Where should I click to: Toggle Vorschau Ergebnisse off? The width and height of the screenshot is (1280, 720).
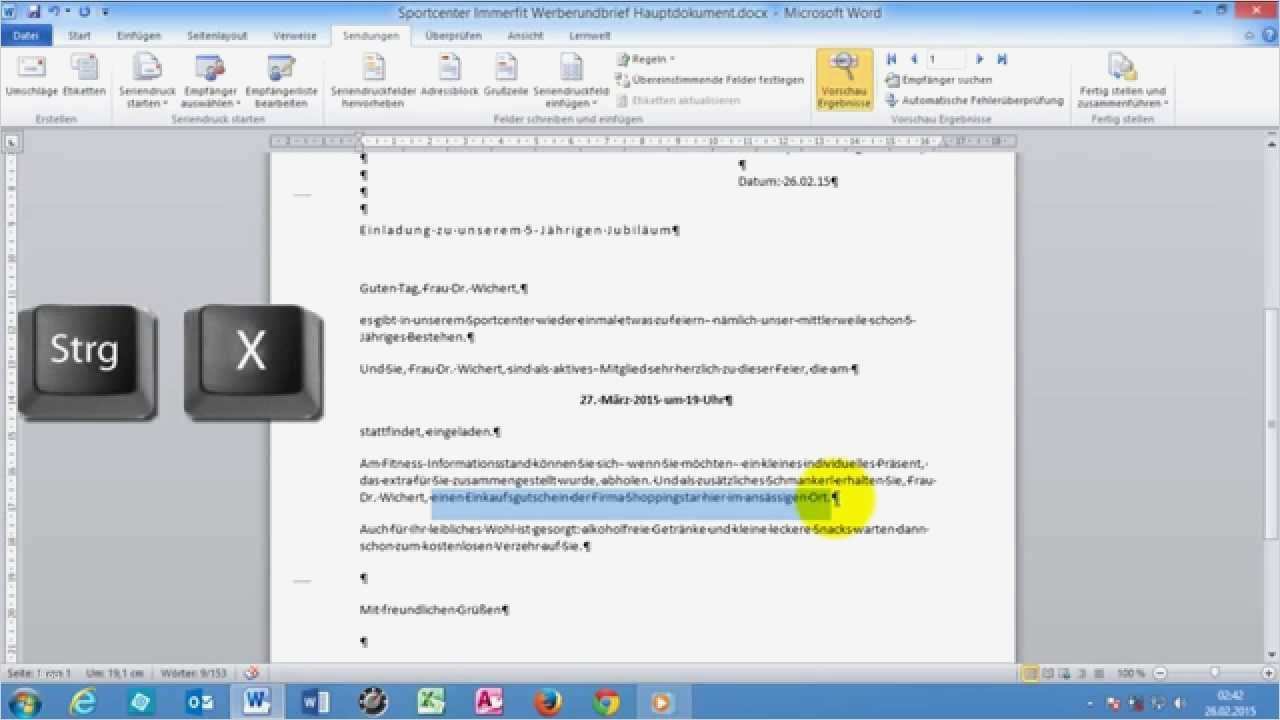pyautogui.click(x=844, y=78)
